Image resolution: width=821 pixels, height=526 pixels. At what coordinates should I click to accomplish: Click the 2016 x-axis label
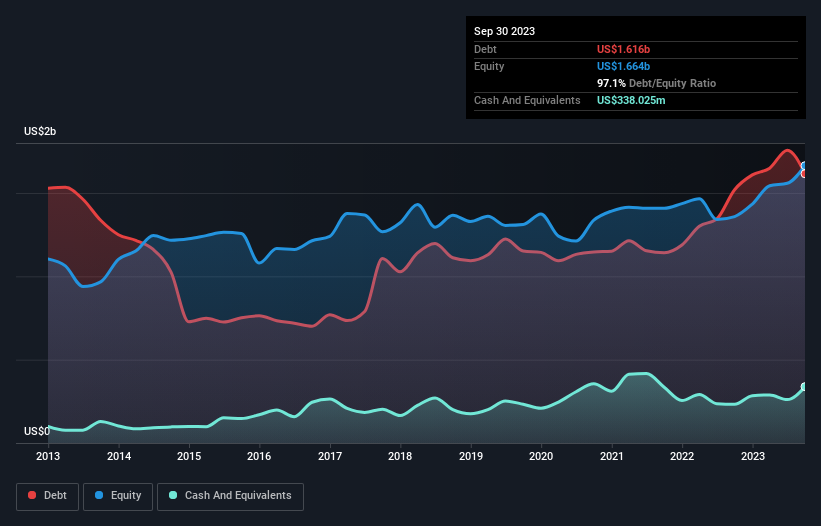click(x=259, y=456)
